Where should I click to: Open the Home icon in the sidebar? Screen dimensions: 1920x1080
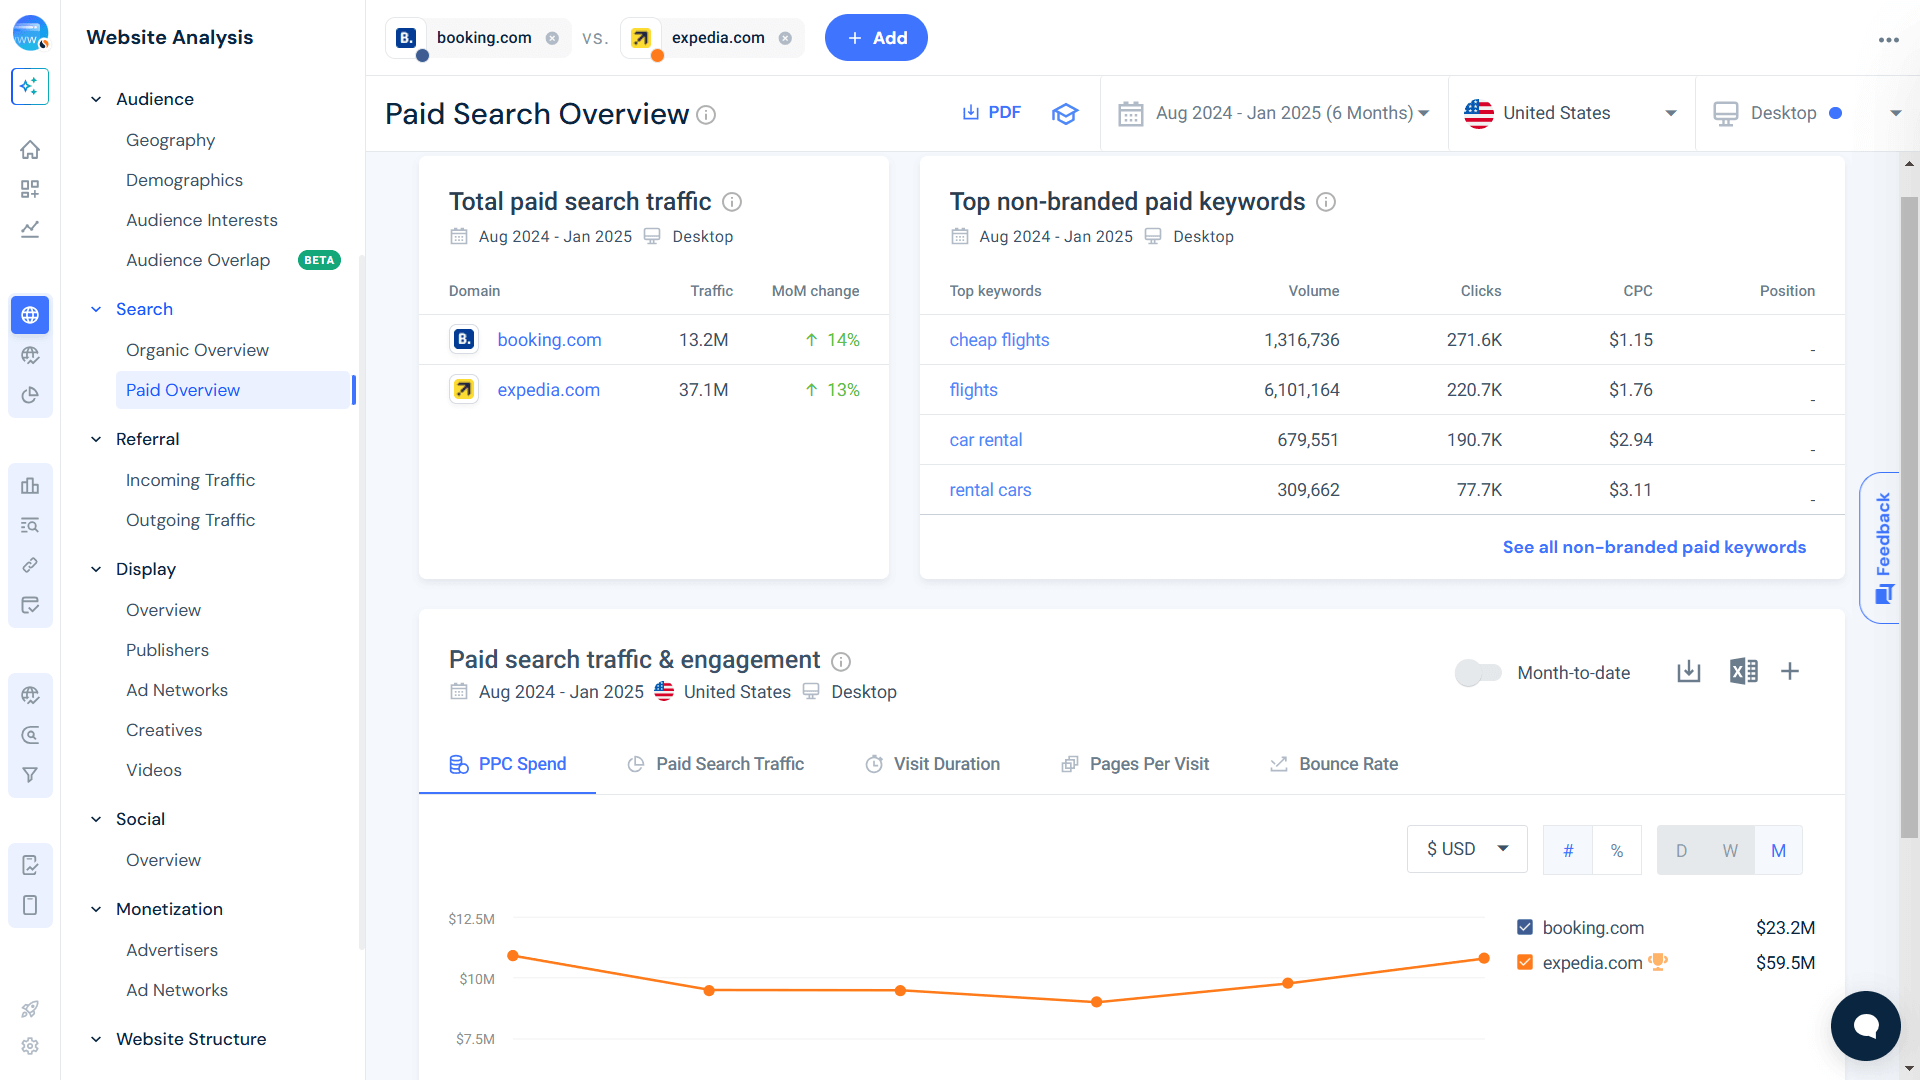tap(30, 149)
